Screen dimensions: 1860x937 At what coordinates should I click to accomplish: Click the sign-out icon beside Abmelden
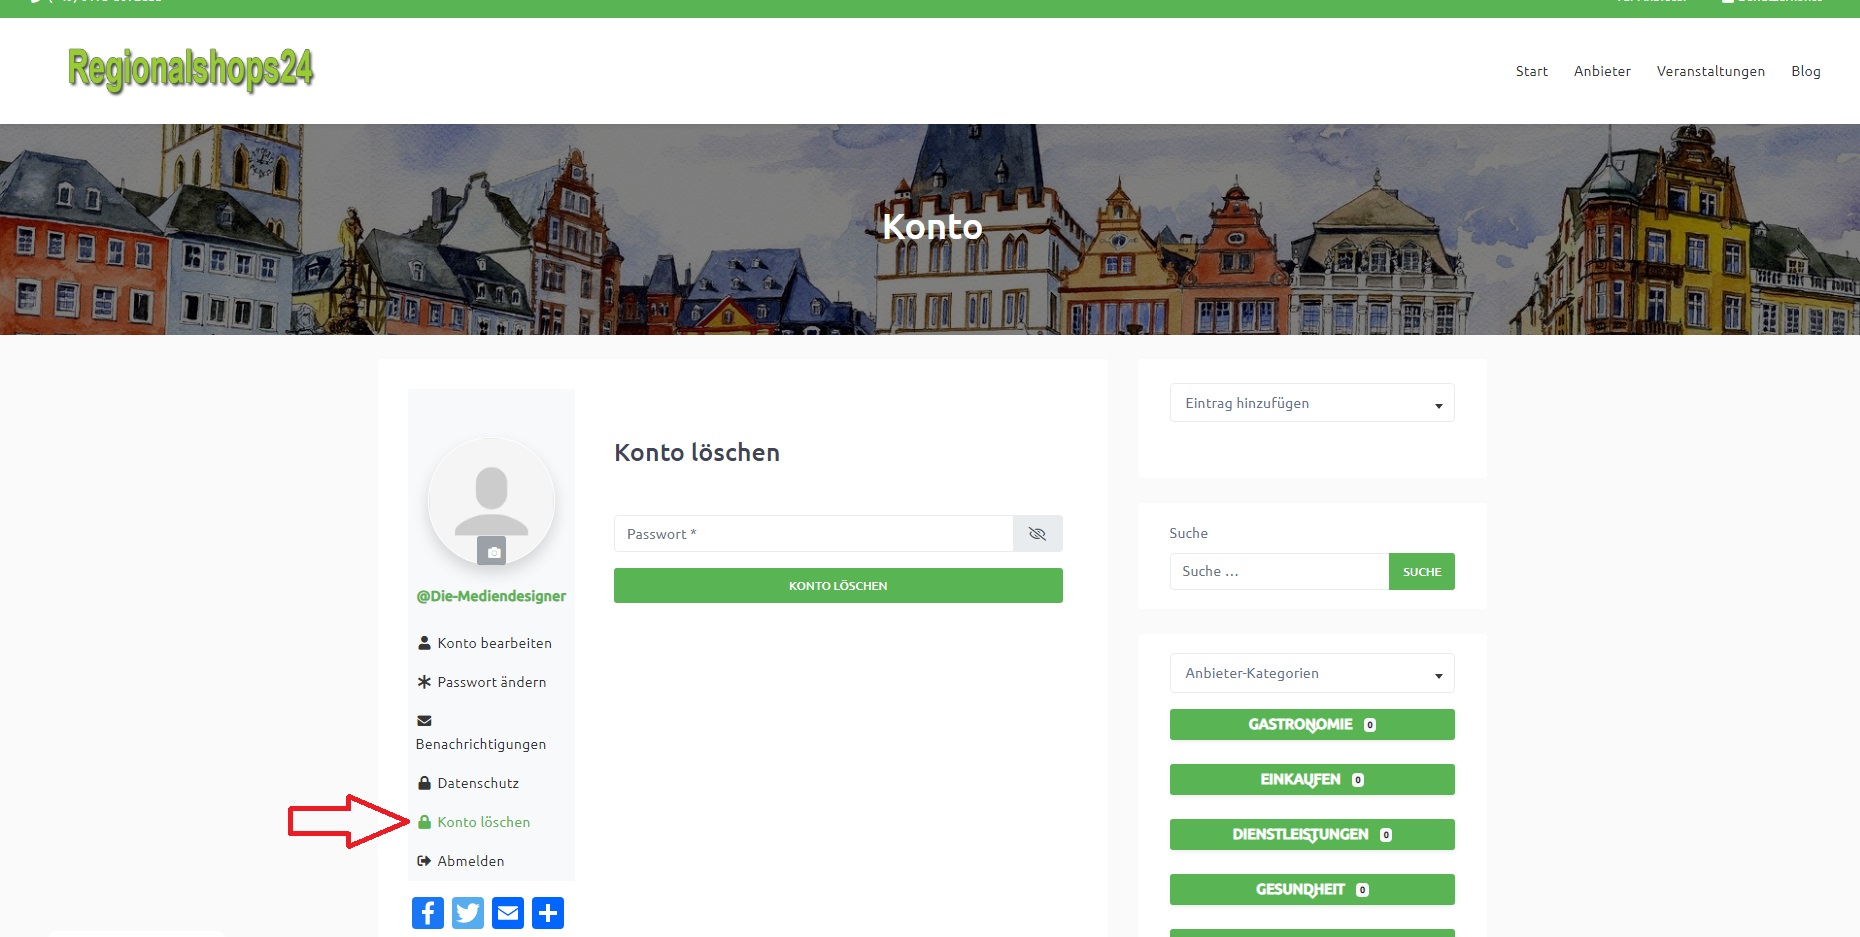point(424,861)
